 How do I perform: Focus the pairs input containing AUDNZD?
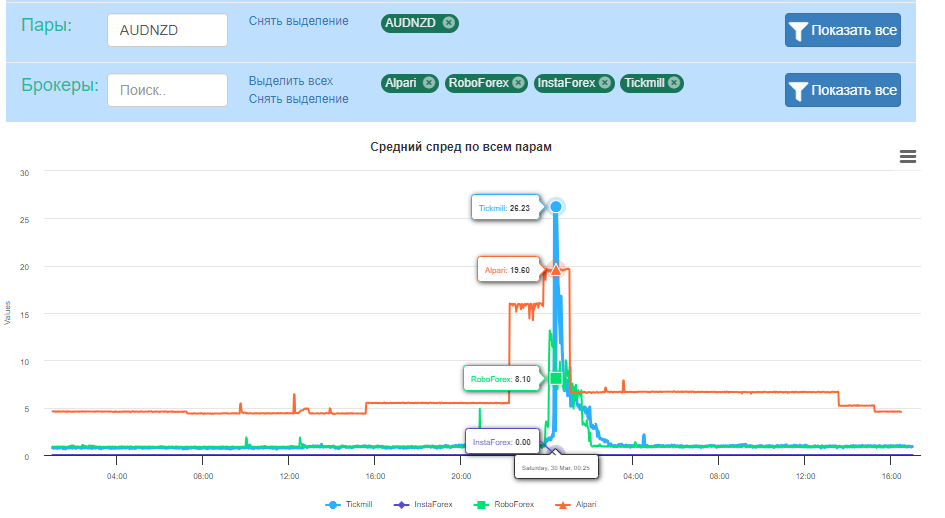[x=168, y=30]
